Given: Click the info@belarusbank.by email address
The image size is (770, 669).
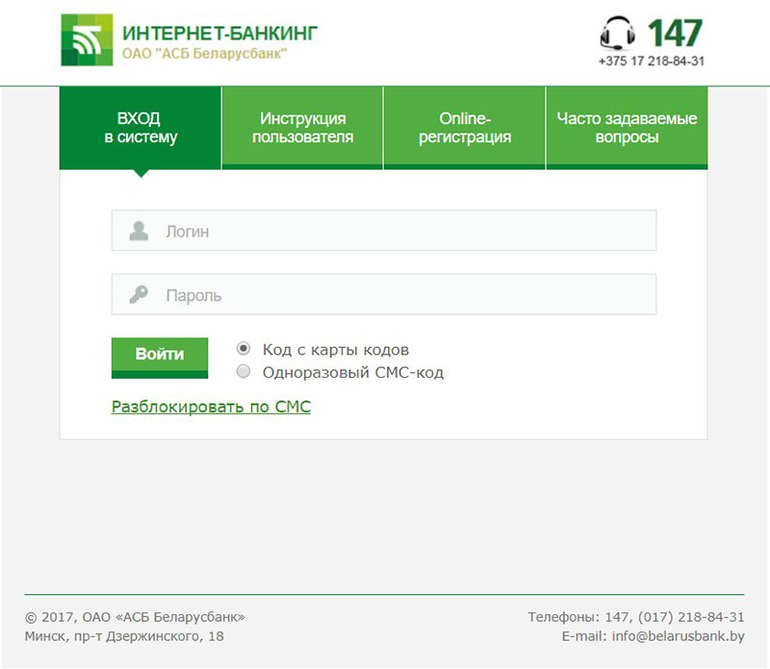Looking at the screenshot, I should [x=678, y=636].
